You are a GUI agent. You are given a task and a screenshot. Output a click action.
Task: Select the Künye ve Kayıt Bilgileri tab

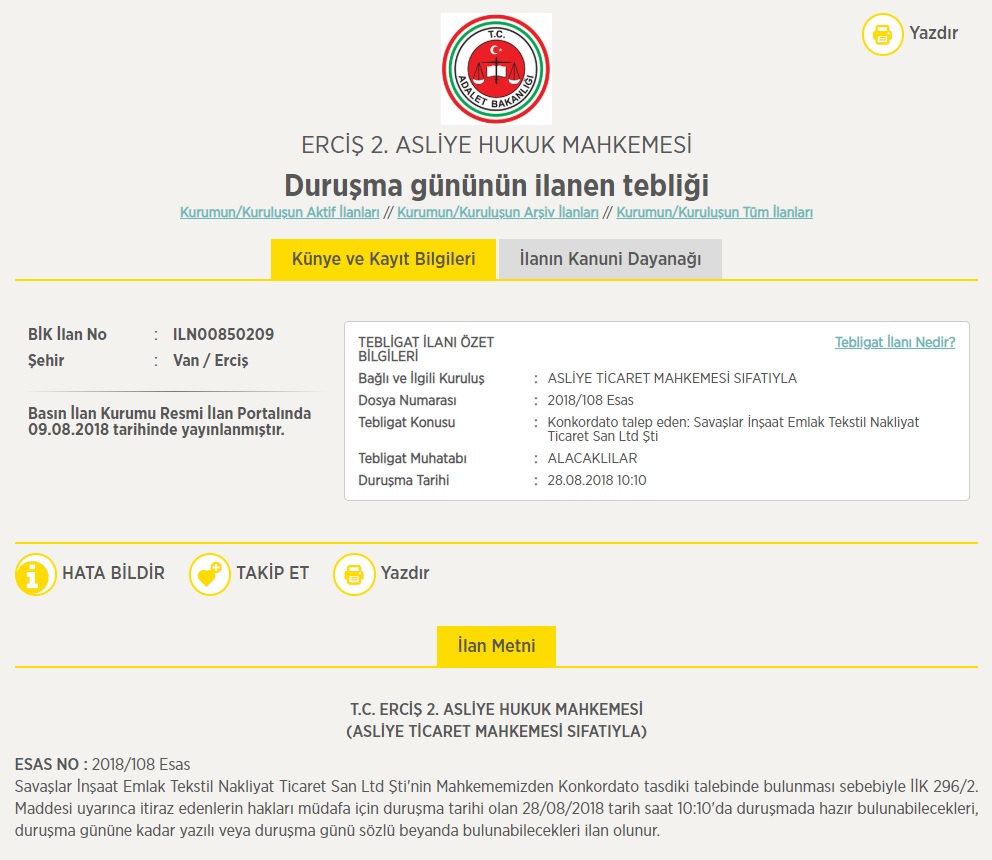click(x=383, y=259)
